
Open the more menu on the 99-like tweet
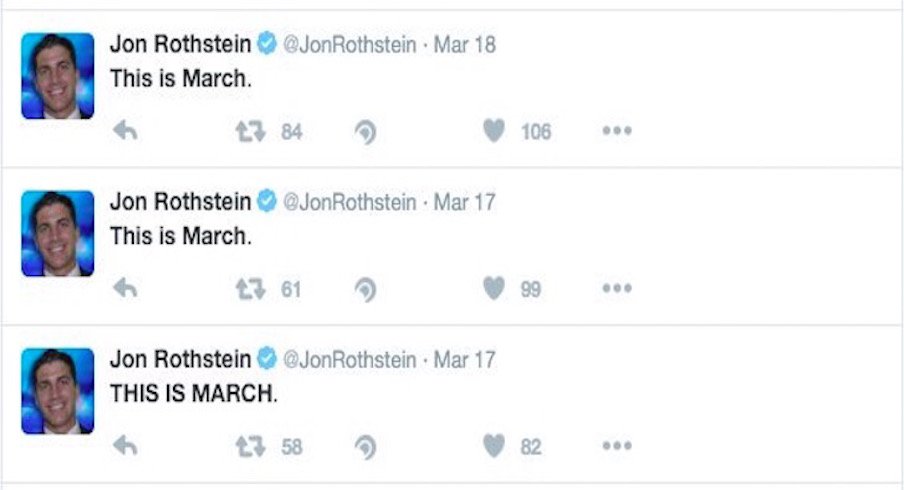(617, 288)
